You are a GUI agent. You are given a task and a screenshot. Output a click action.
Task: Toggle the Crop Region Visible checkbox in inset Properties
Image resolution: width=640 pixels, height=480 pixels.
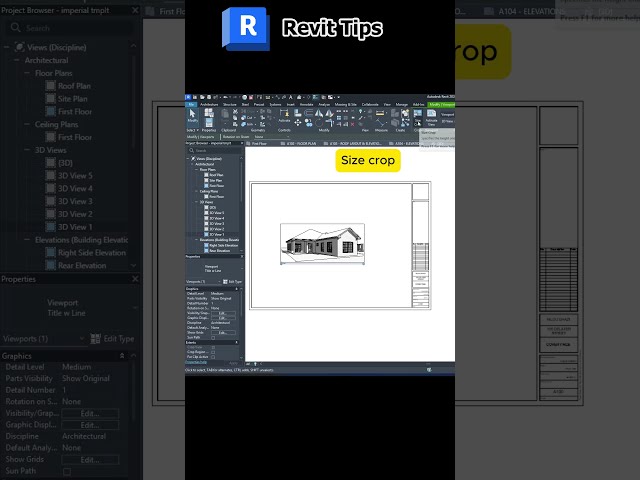coord(213,352)
